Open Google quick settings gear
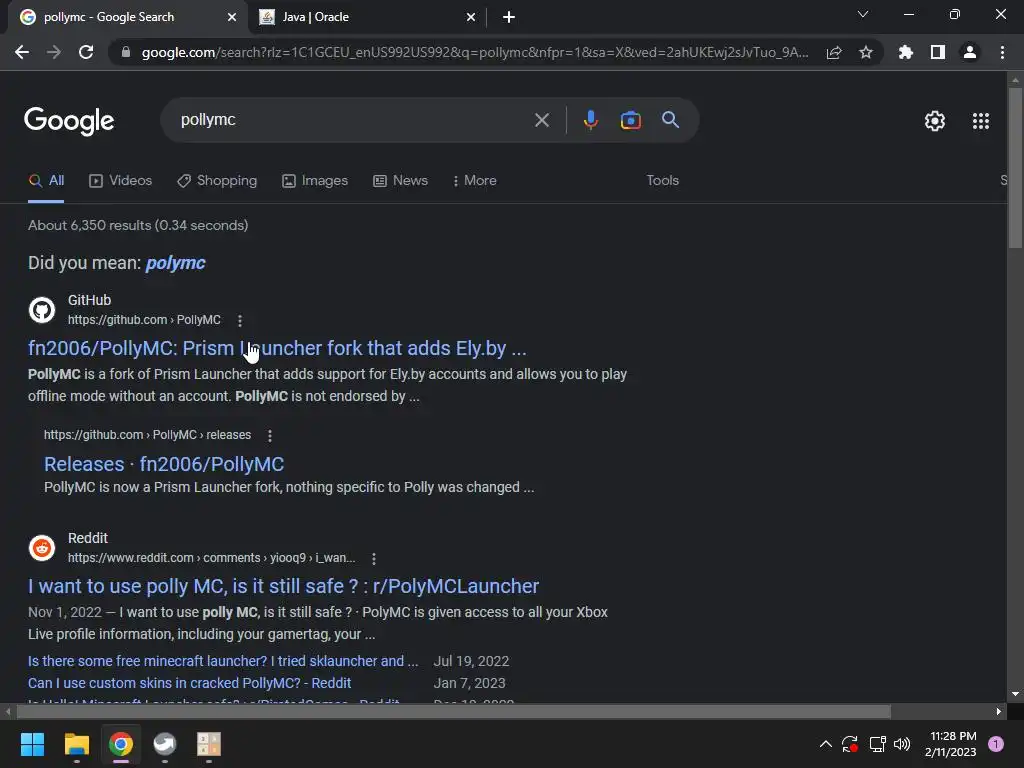This screenshot has height=768, width=1024. click(x=935, y=121)
